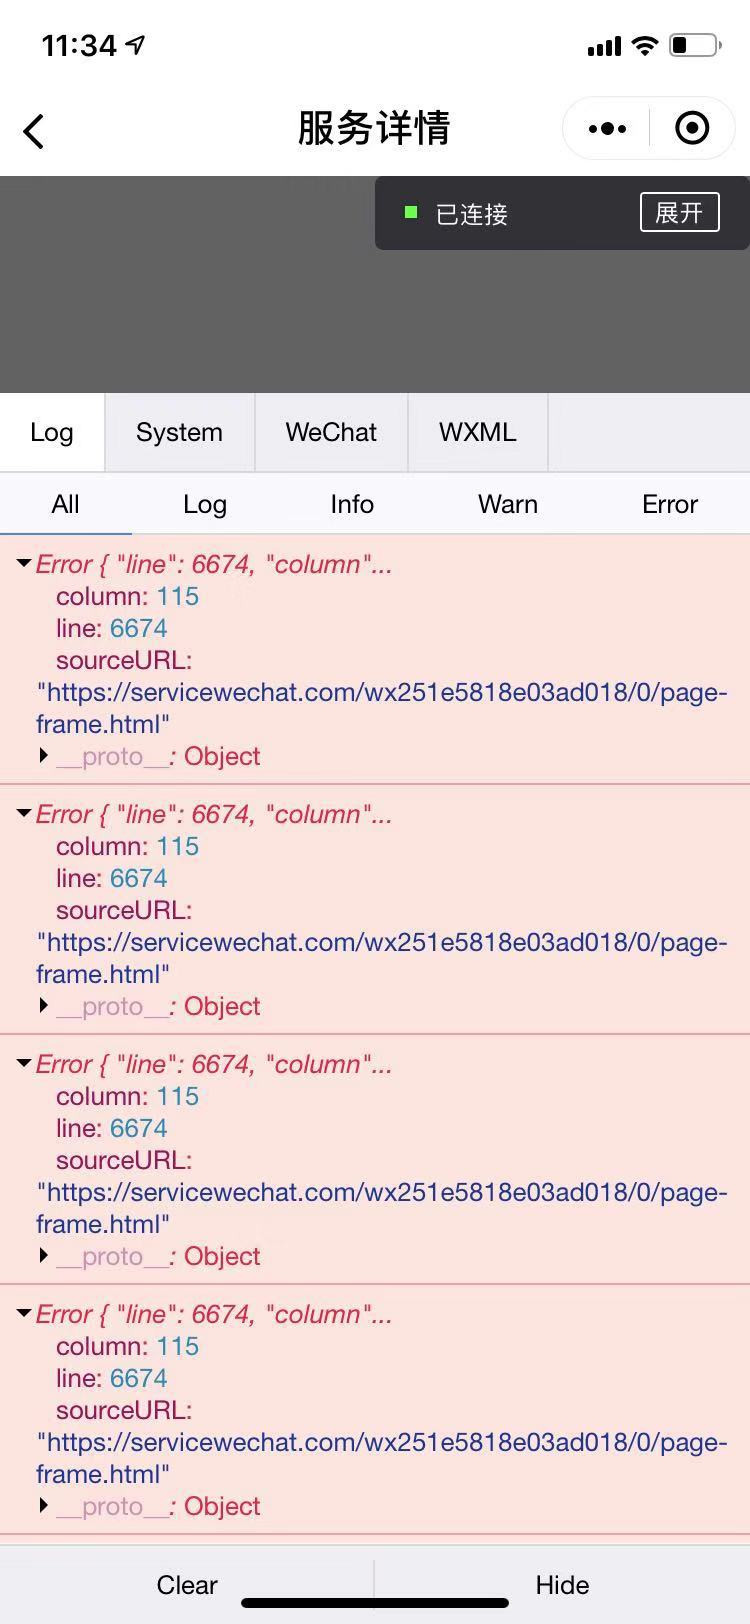Collapse the fourth Error entry

click(x=23, y=1314)
